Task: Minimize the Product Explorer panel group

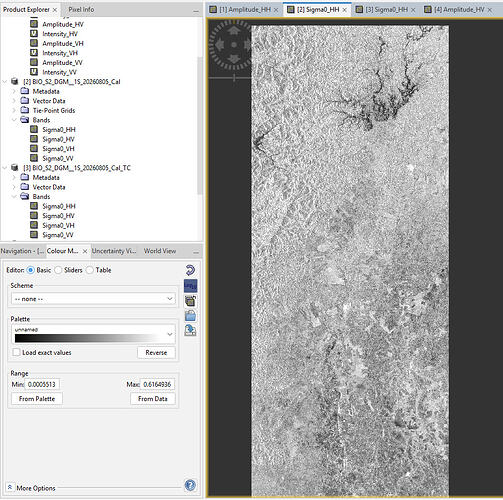Action: click(196, 11)
